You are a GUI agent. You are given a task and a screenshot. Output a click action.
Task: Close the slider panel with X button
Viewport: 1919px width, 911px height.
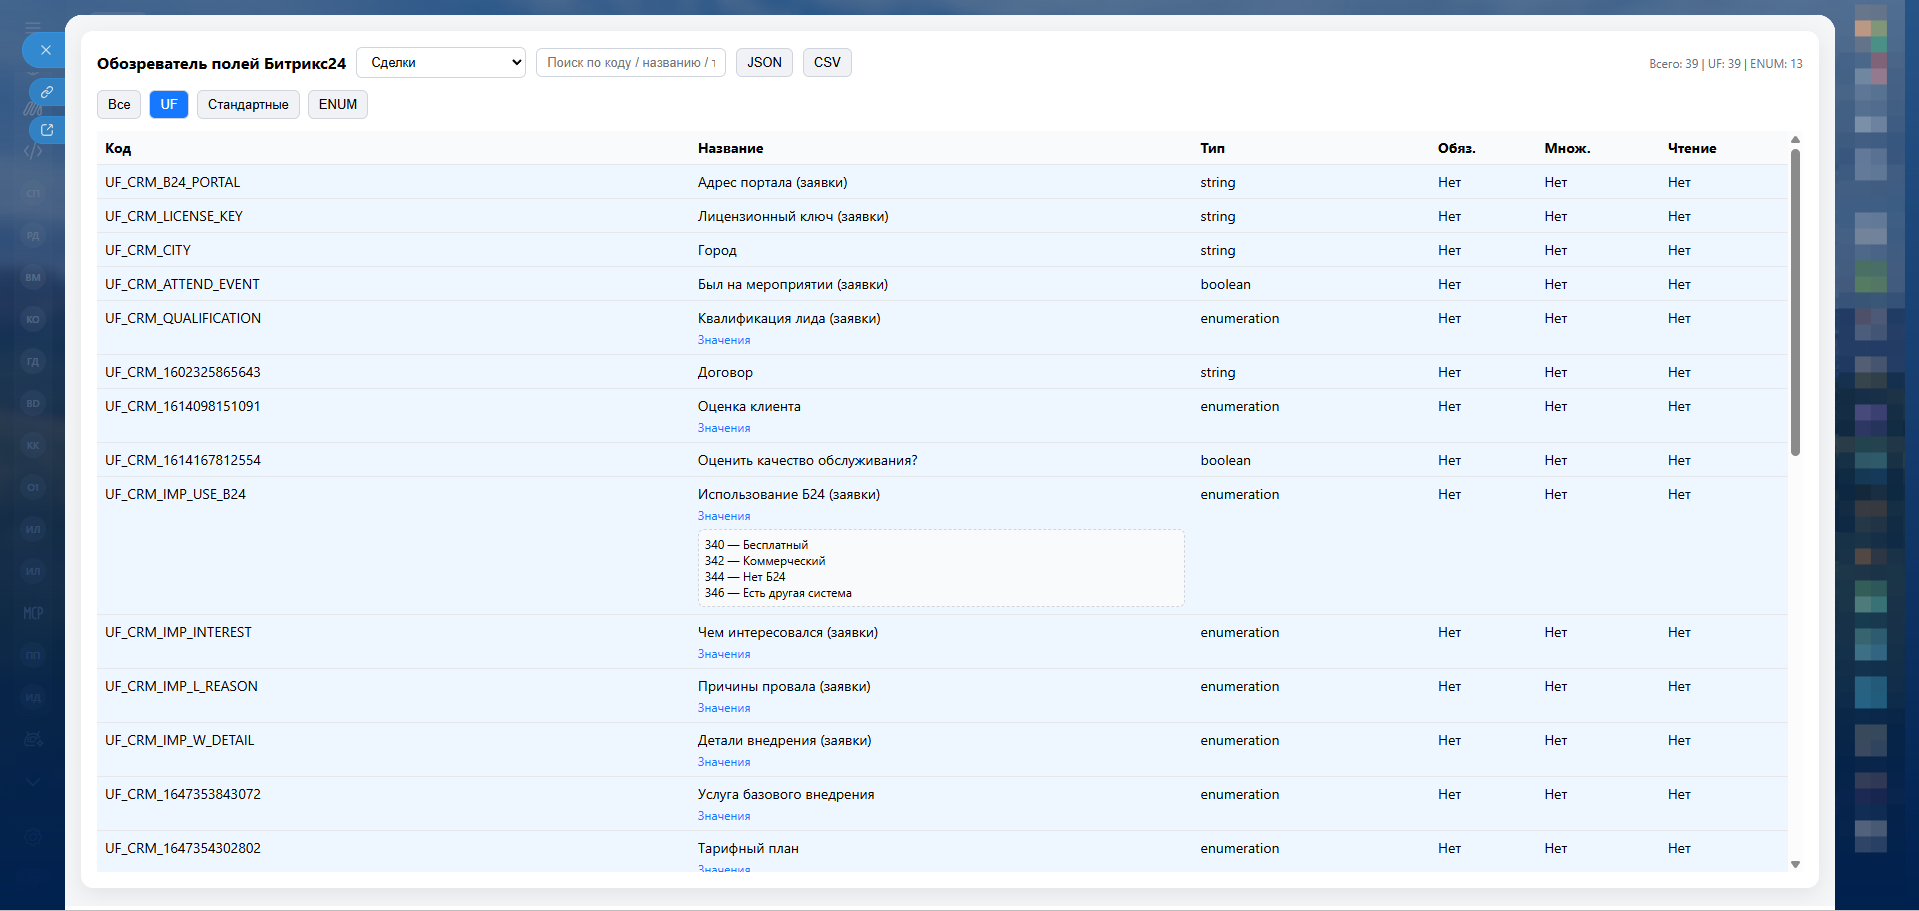click(45, 50)
